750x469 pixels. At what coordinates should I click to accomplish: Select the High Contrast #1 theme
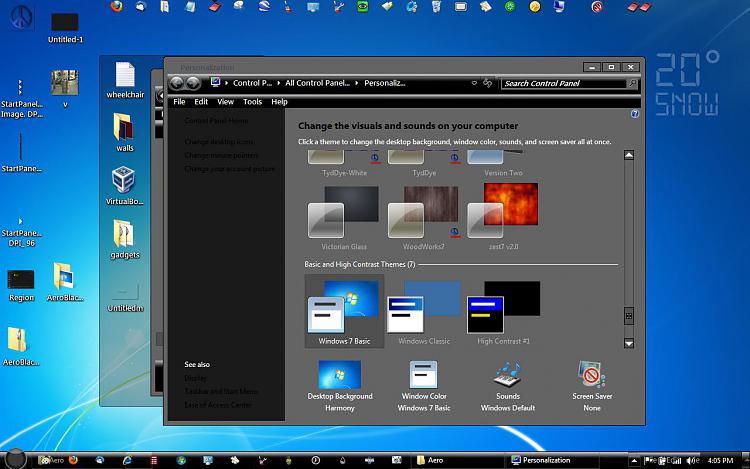click(x=504, y=312)
